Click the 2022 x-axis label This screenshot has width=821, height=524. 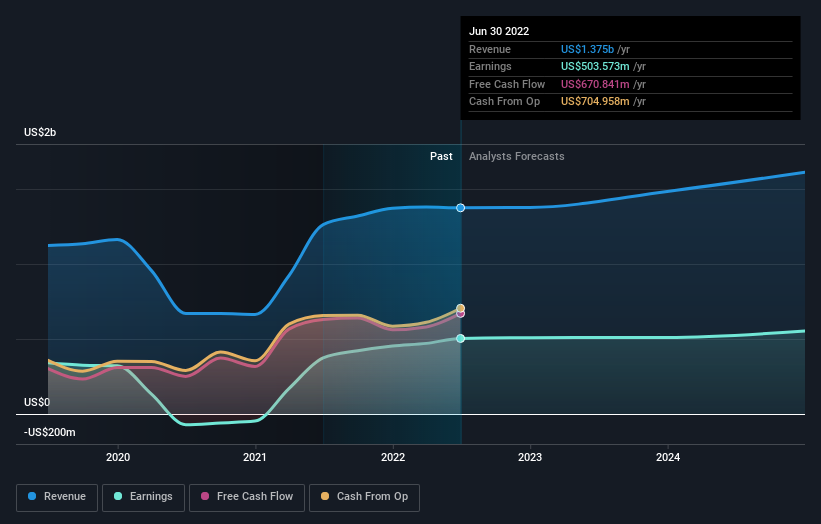pos(393,457)
